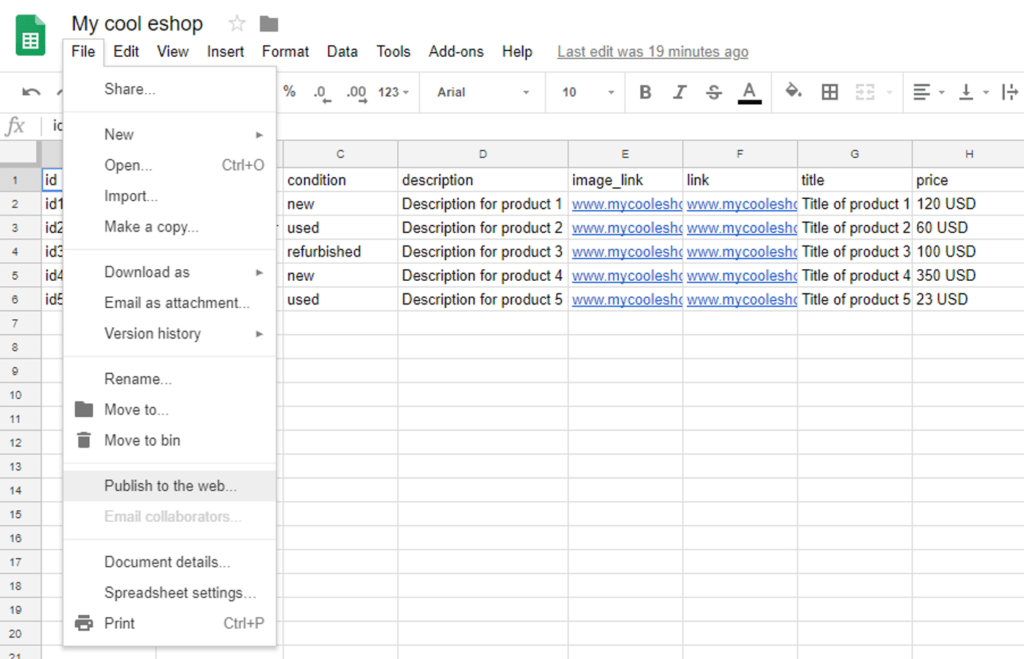The width and height of the screenshot is (1024, 659).
Task: Open the Help menu
Action: [517, 52]
